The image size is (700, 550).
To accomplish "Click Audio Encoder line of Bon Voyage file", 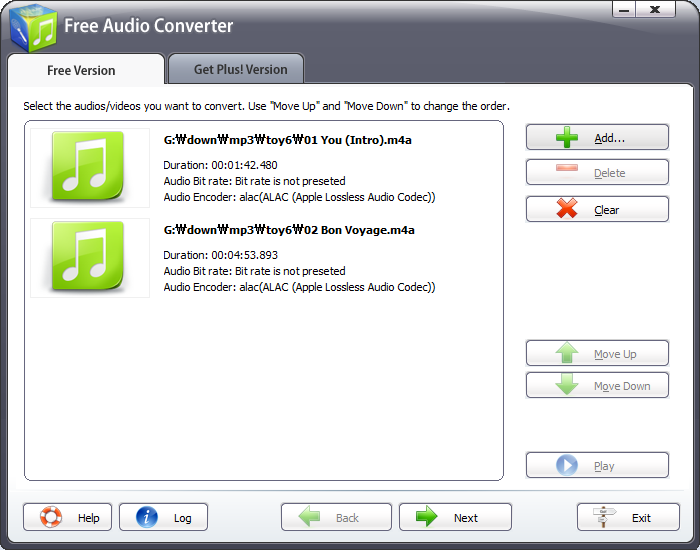I will click(x=299, y=288).
